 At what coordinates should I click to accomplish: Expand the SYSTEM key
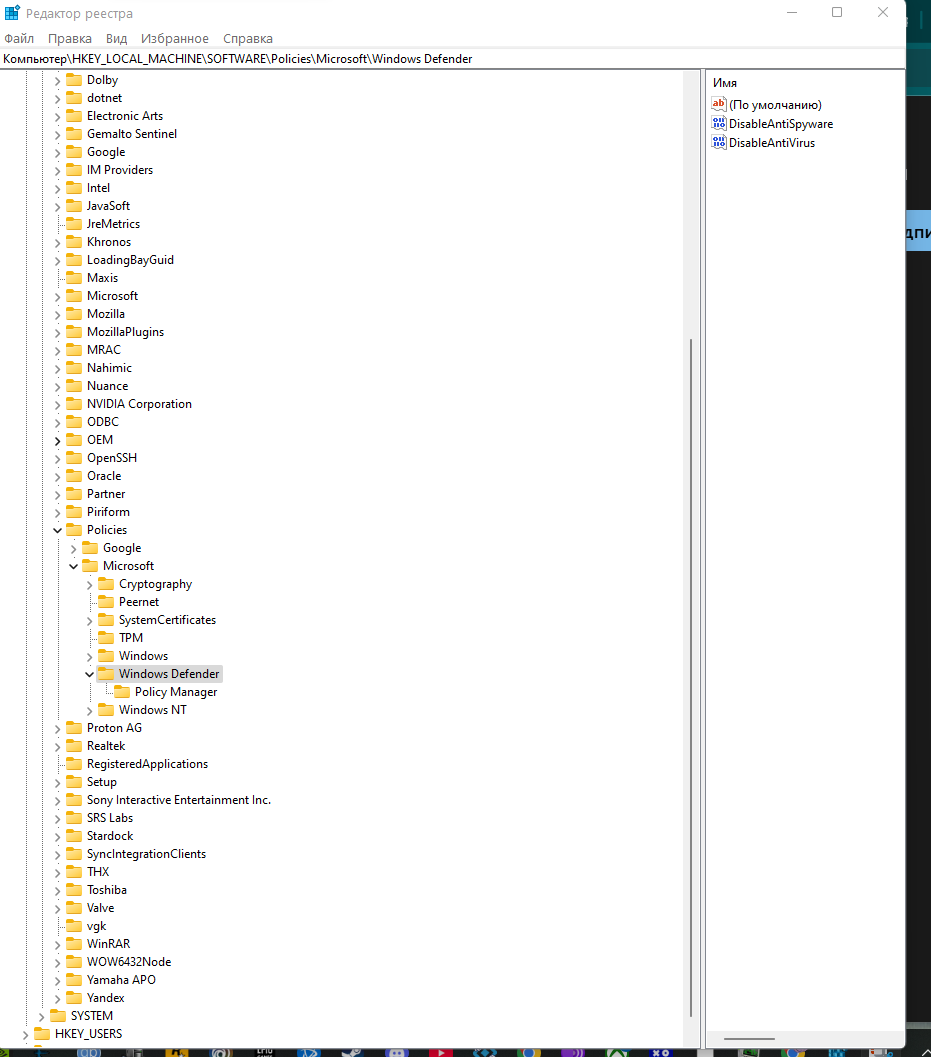click(x=41, y=1016)
